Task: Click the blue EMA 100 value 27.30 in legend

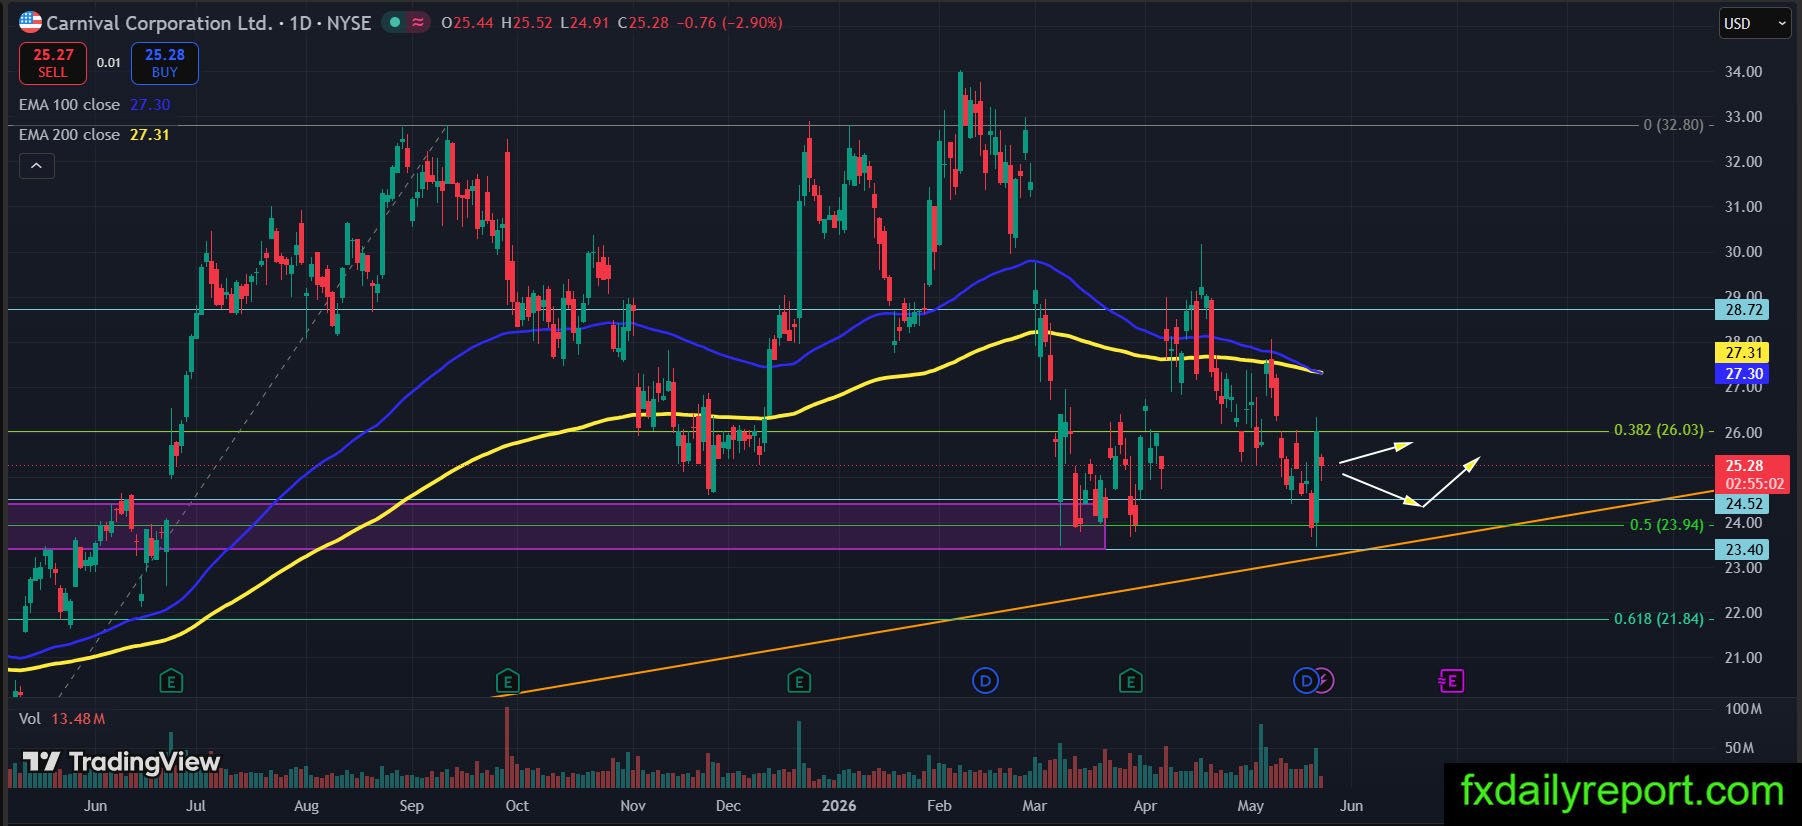Action: click(x=150, y=104)
